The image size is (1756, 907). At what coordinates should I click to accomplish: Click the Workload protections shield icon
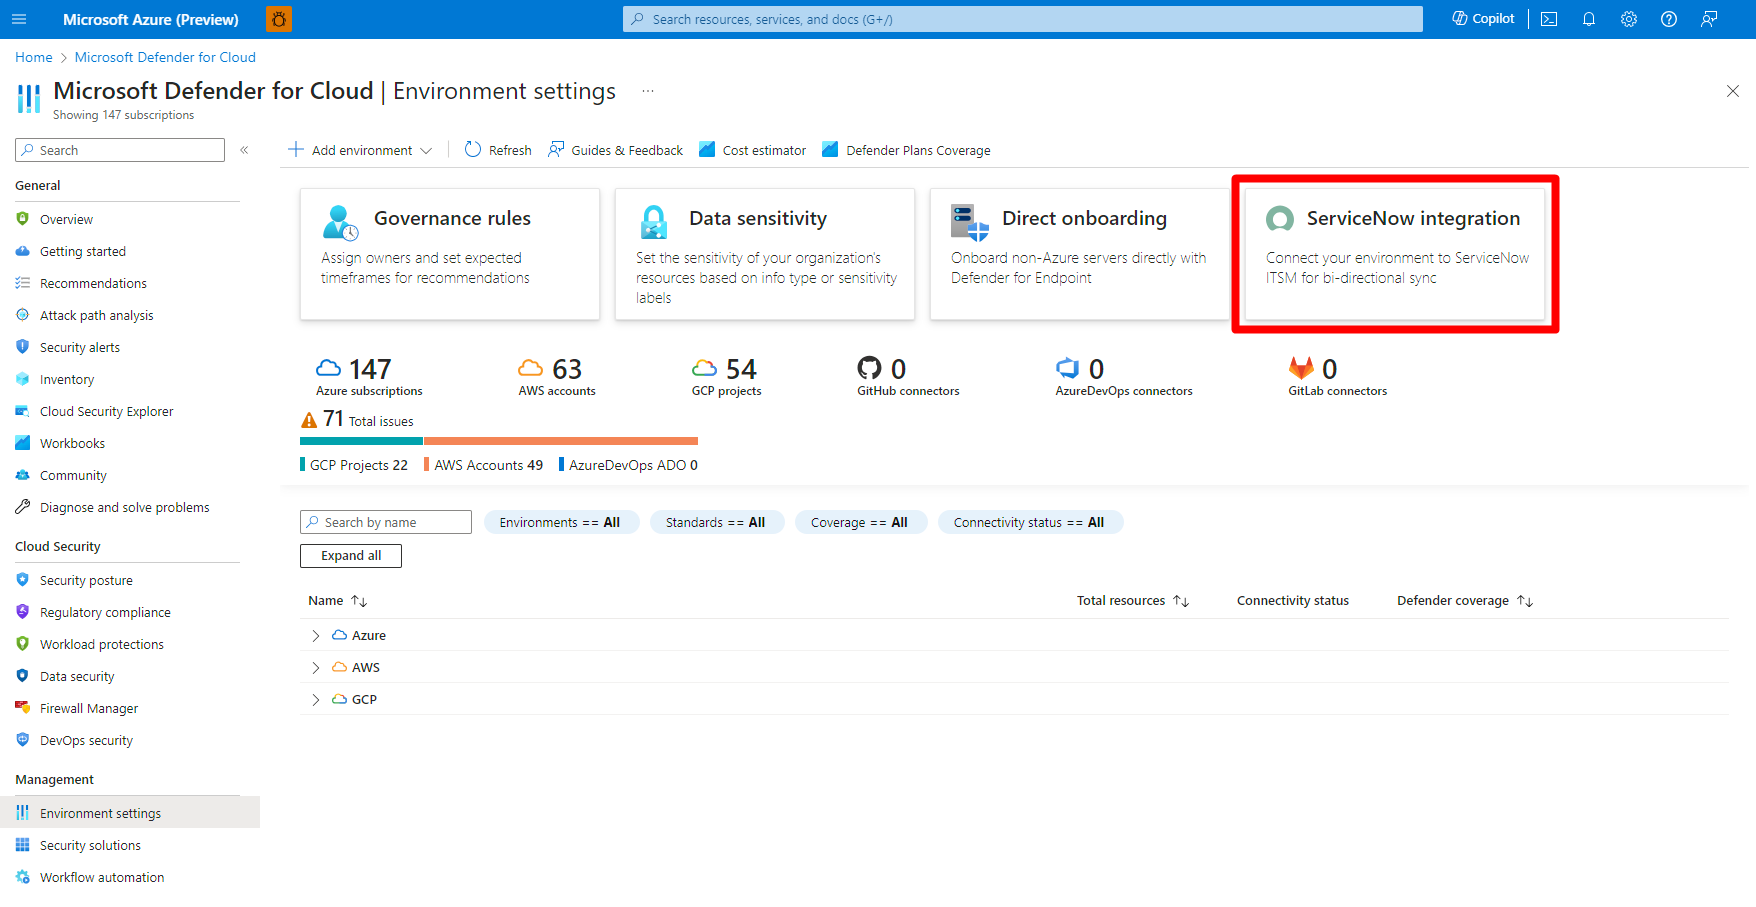[22, 644]
